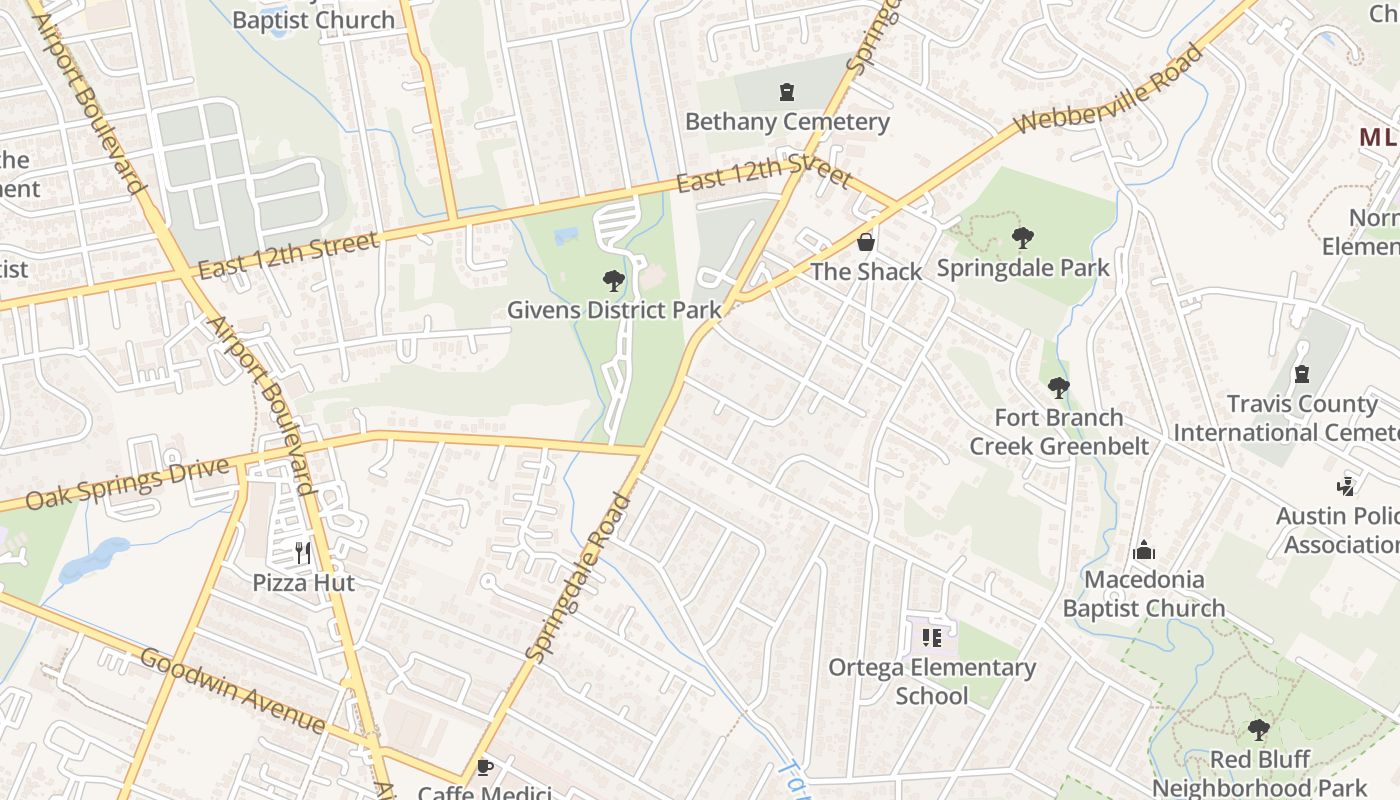
Task: Click the Goodwin Avenue street label
Action: pos(233,691)
